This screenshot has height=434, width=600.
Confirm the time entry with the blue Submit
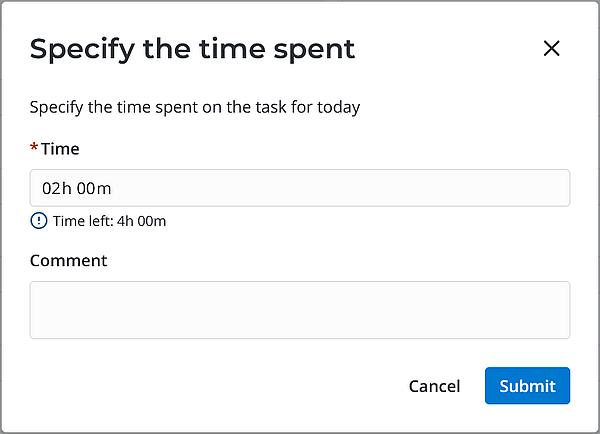click(527, 386)
